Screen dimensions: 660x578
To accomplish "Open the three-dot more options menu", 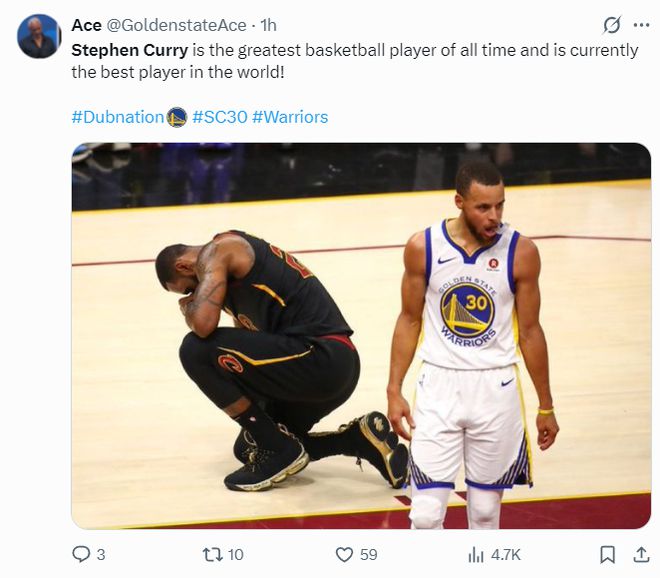I will pyautogui.click(x=641, y=25).
